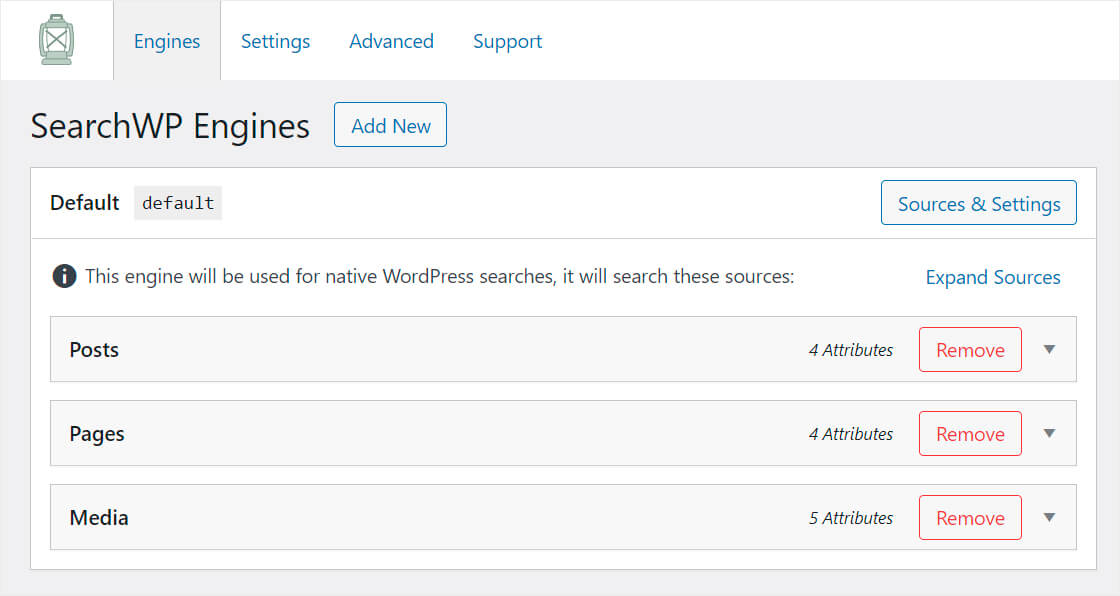1120x596 pixels.
Task: Click the Add New engine button
Action: pyautogui.click(x=390, y=124)
